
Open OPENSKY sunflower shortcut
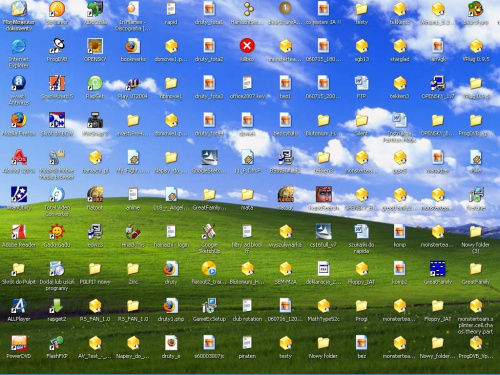pos(95,46)
